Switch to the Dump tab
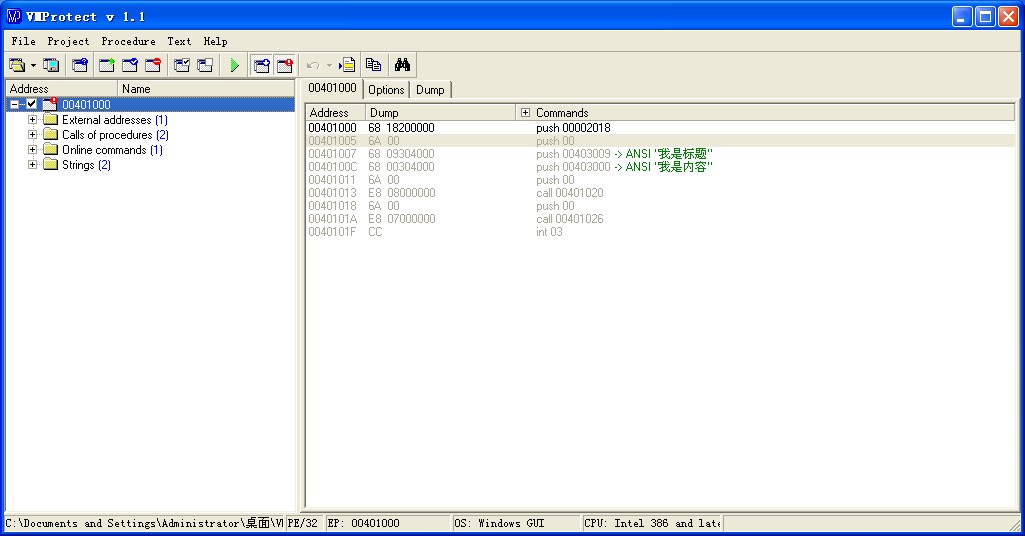Screen dimensions: 1025x536 click(430, 90)
